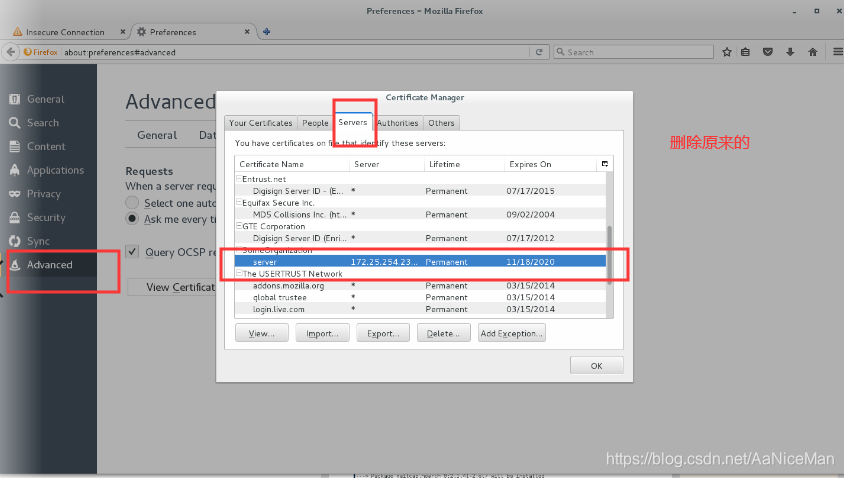Open the hamburger menu icon
Screen dimensions: 844x478
838,52
